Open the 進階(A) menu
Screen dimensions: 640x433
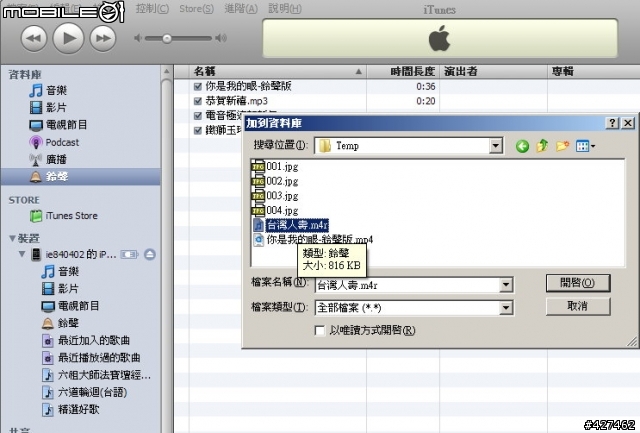pyautogui.click(x=241, y=9)
